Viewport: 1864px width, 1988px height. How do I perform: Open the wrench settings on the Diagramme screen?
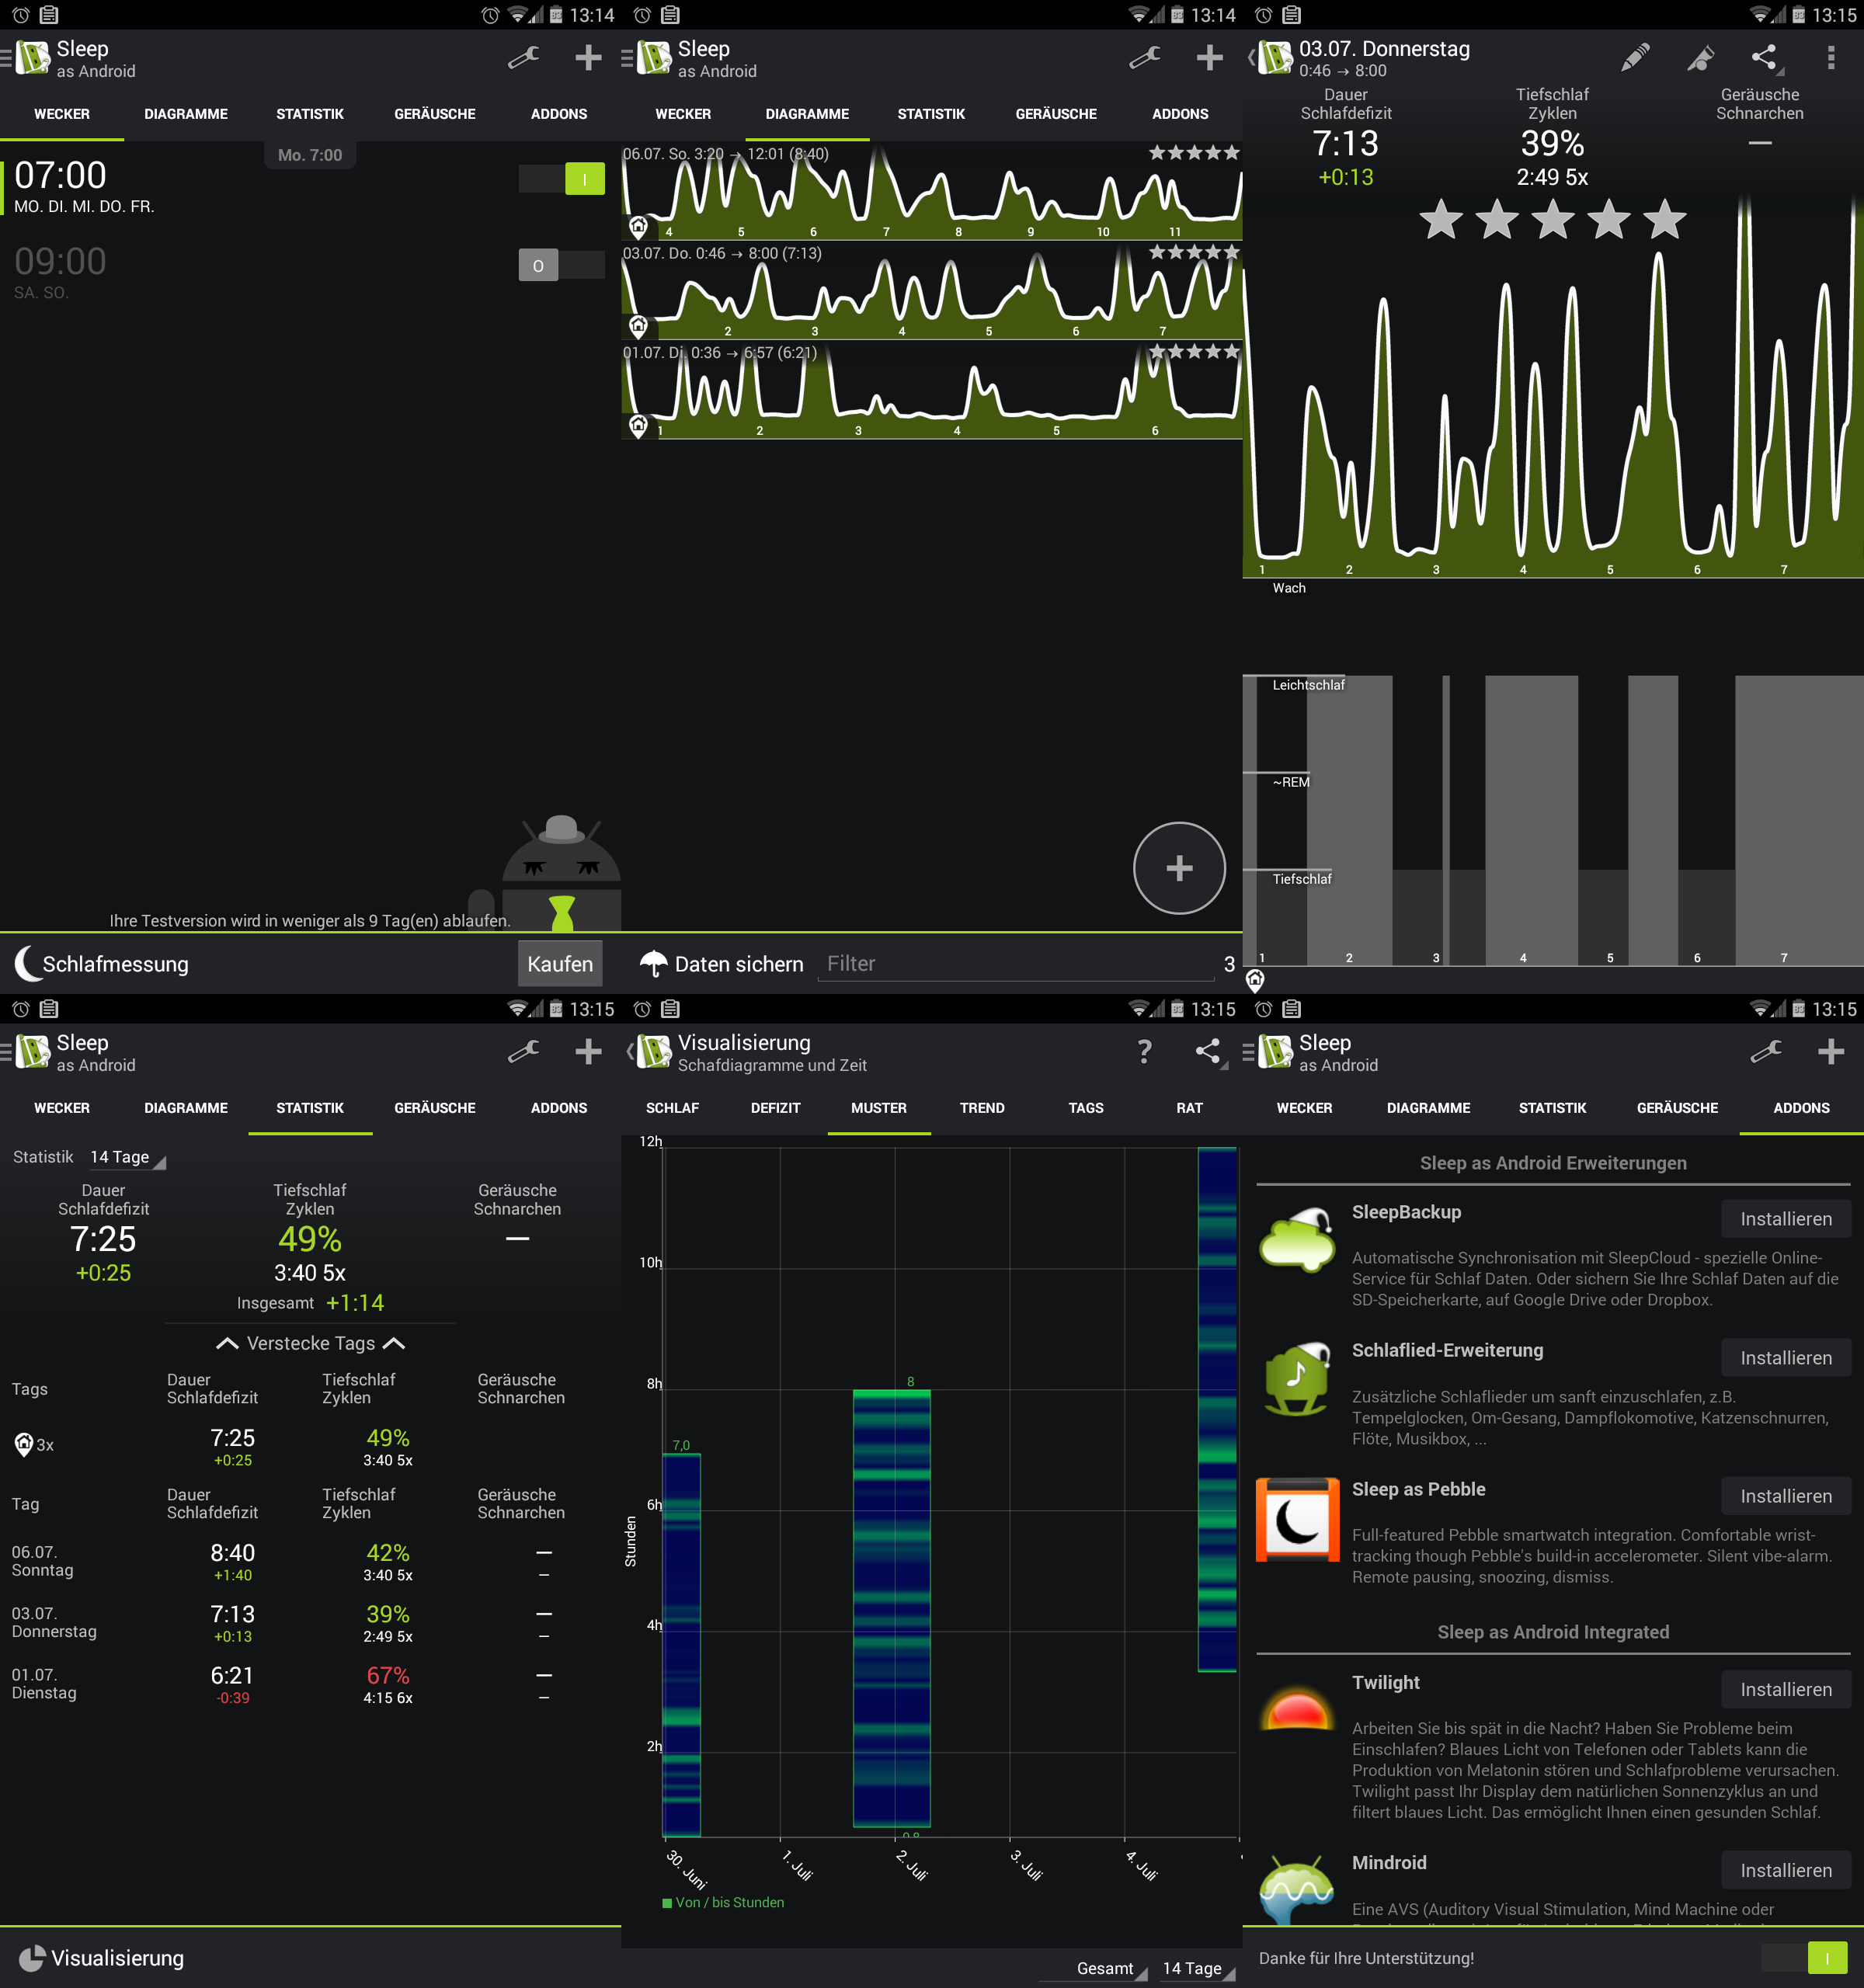click(1145, 58)
